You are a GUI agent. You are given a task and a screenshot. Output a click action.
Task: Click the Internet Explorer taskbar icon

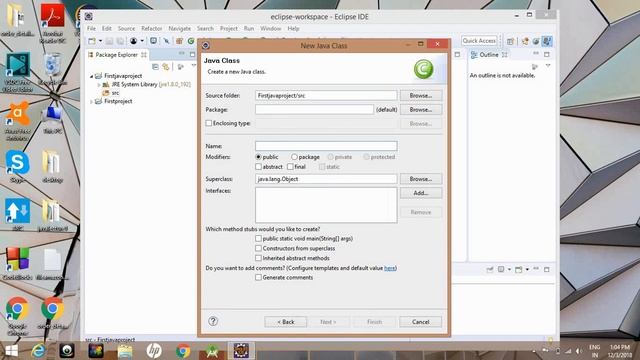click(x=38, y=351)
